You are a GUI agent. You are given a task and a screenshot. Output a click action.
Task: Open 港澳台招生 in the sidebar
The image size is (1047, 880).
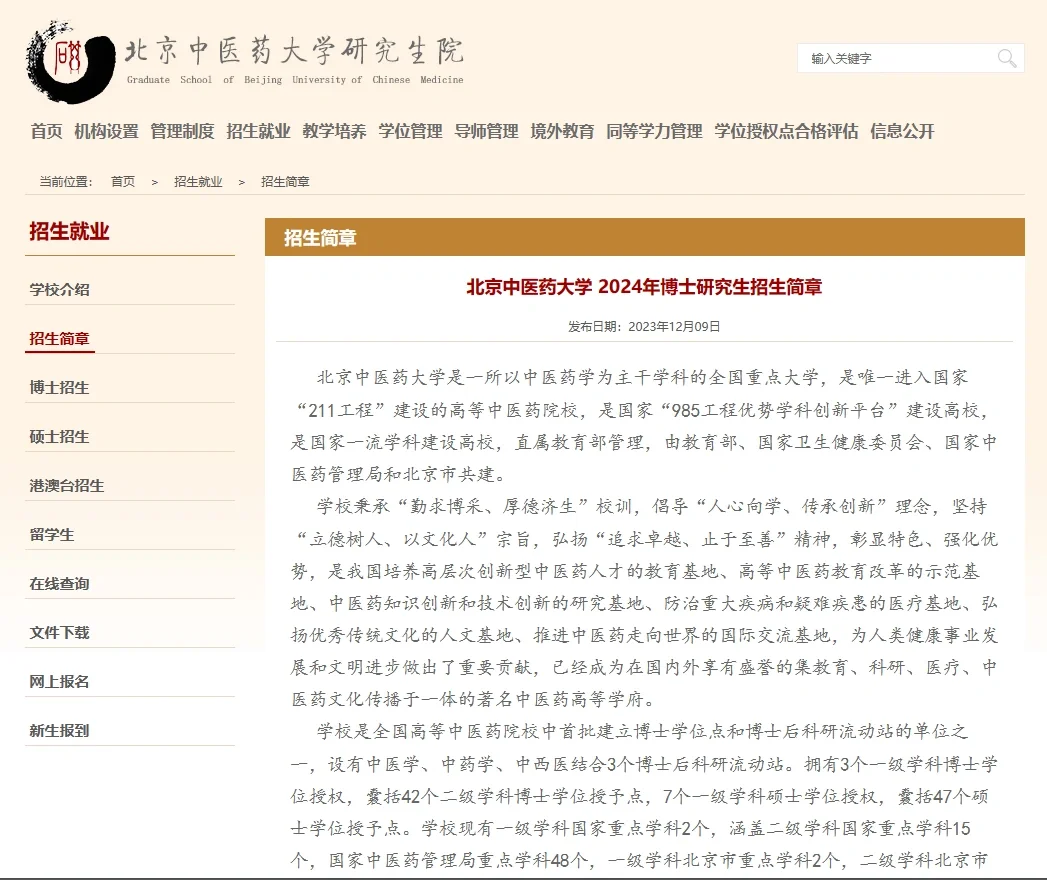point(67,486)
